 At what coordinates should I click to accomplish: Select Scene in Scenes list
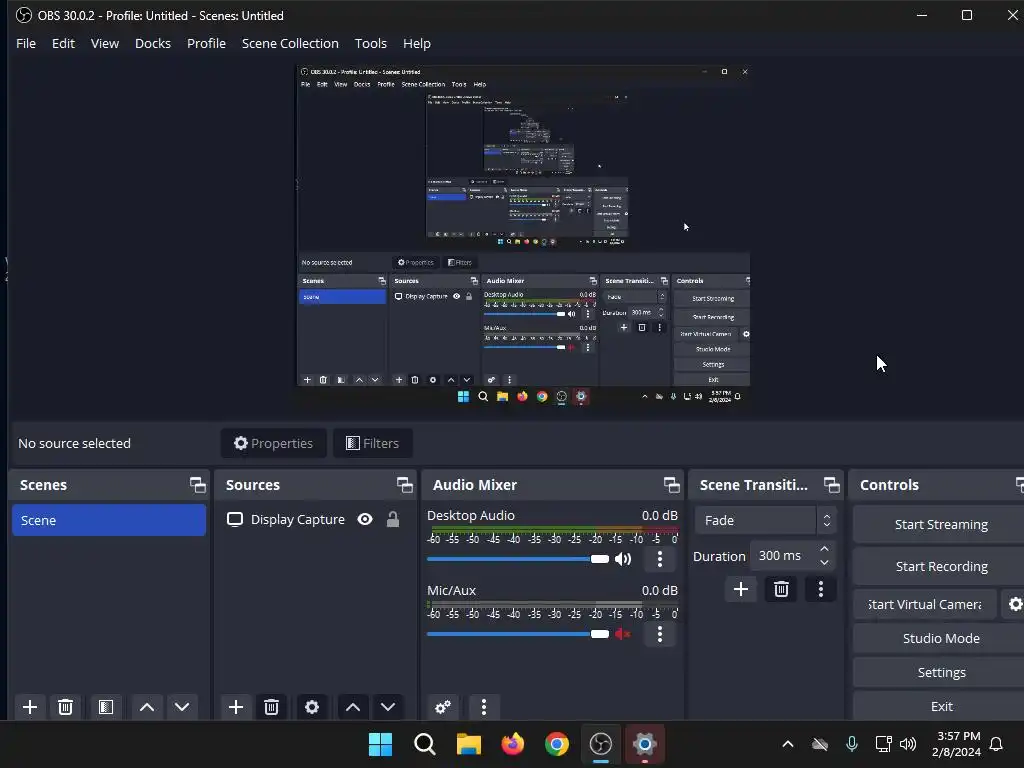coord(109,520)
